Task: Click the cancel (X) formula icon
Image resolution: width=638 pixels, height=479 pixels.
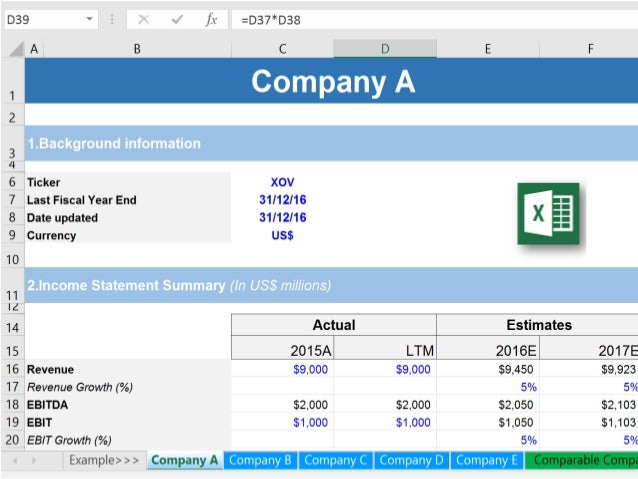Action: click(x=143, y=19)
